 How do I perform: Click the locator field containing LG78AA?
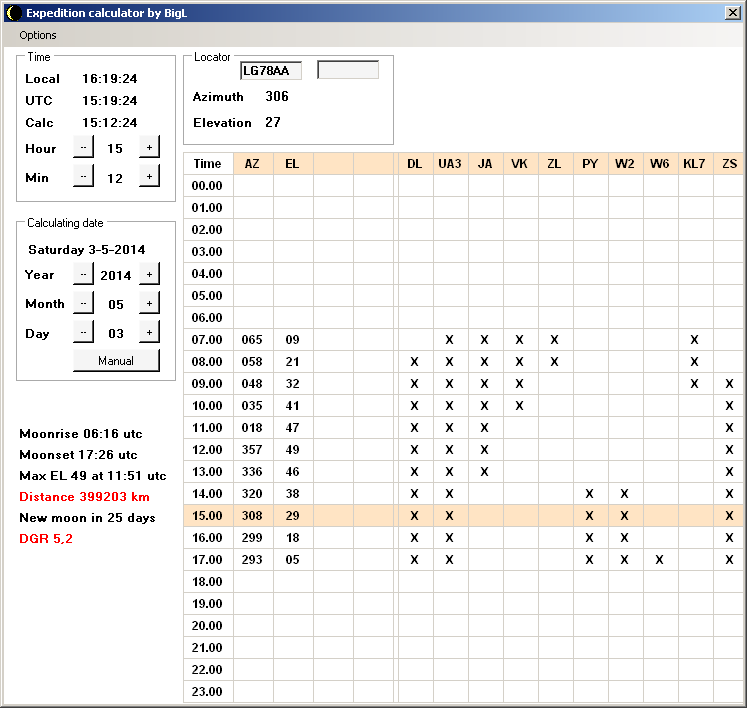point(270,70)
